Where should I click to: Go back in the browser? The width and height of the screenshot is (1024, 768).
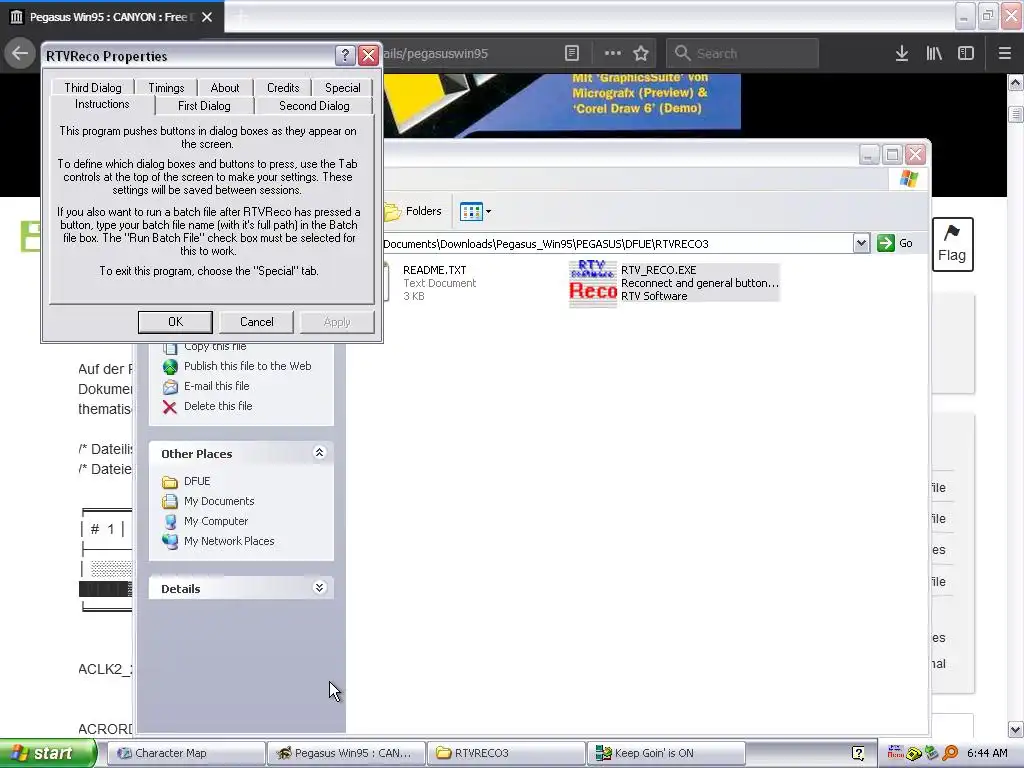[x=20, y=53]
